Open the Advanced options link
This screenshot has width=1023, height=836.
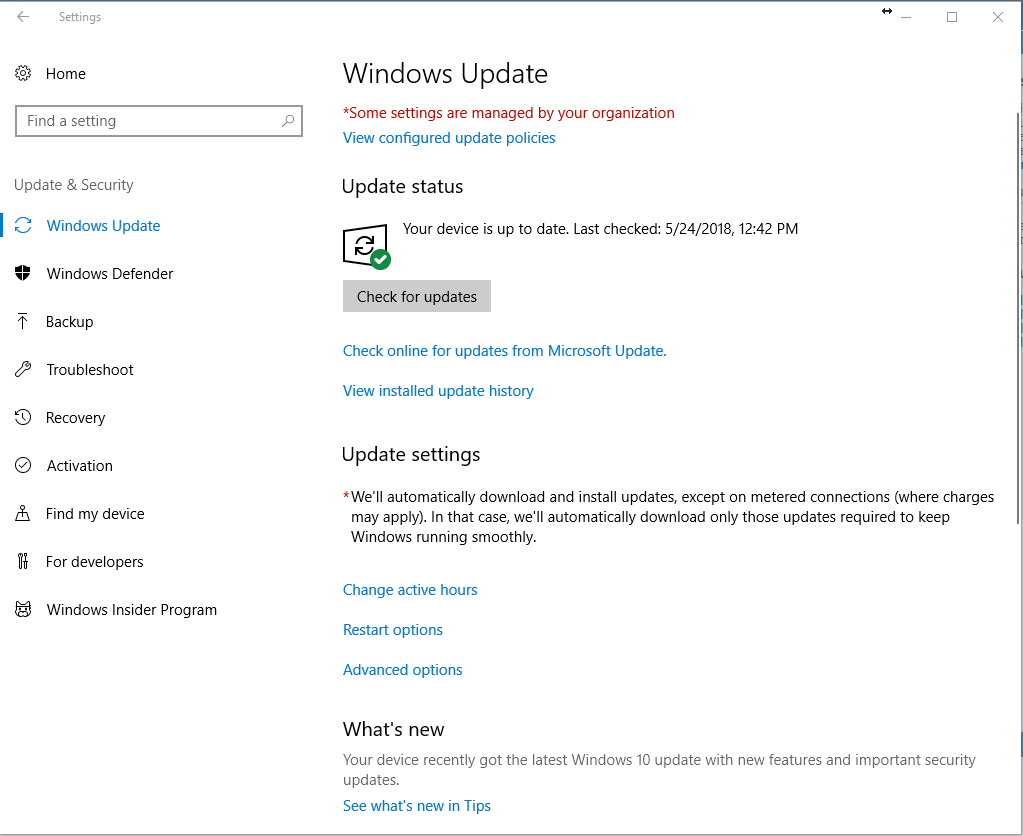click(403, 670)
